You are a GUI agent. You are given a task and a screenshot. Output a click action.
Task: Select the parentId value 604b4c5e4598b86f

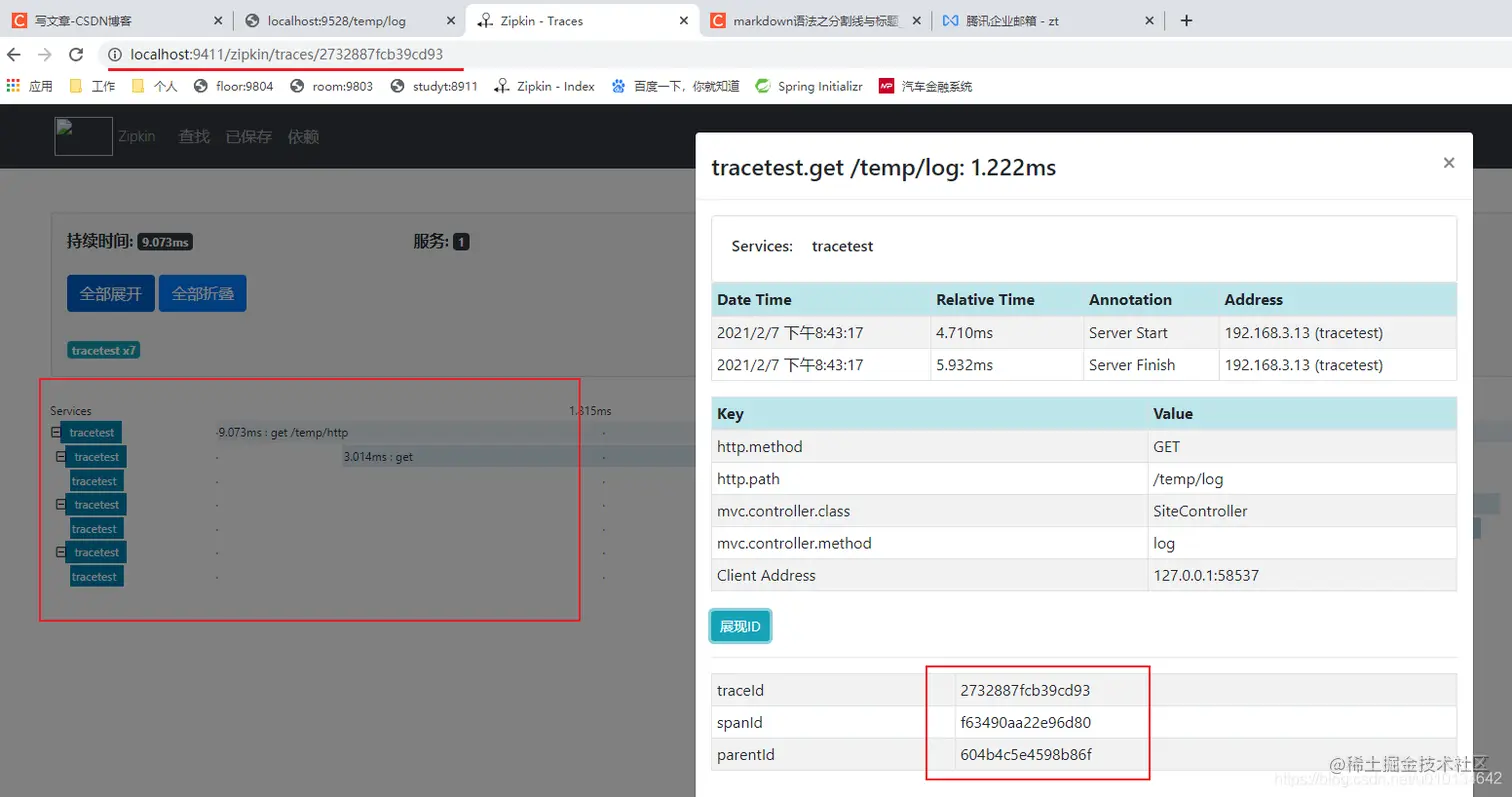[1025, 754]
